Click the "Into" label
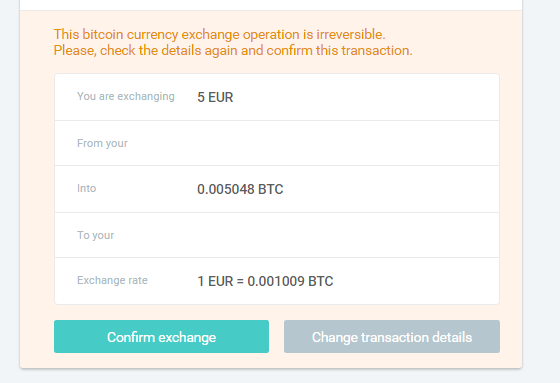 tap(86, 188)
